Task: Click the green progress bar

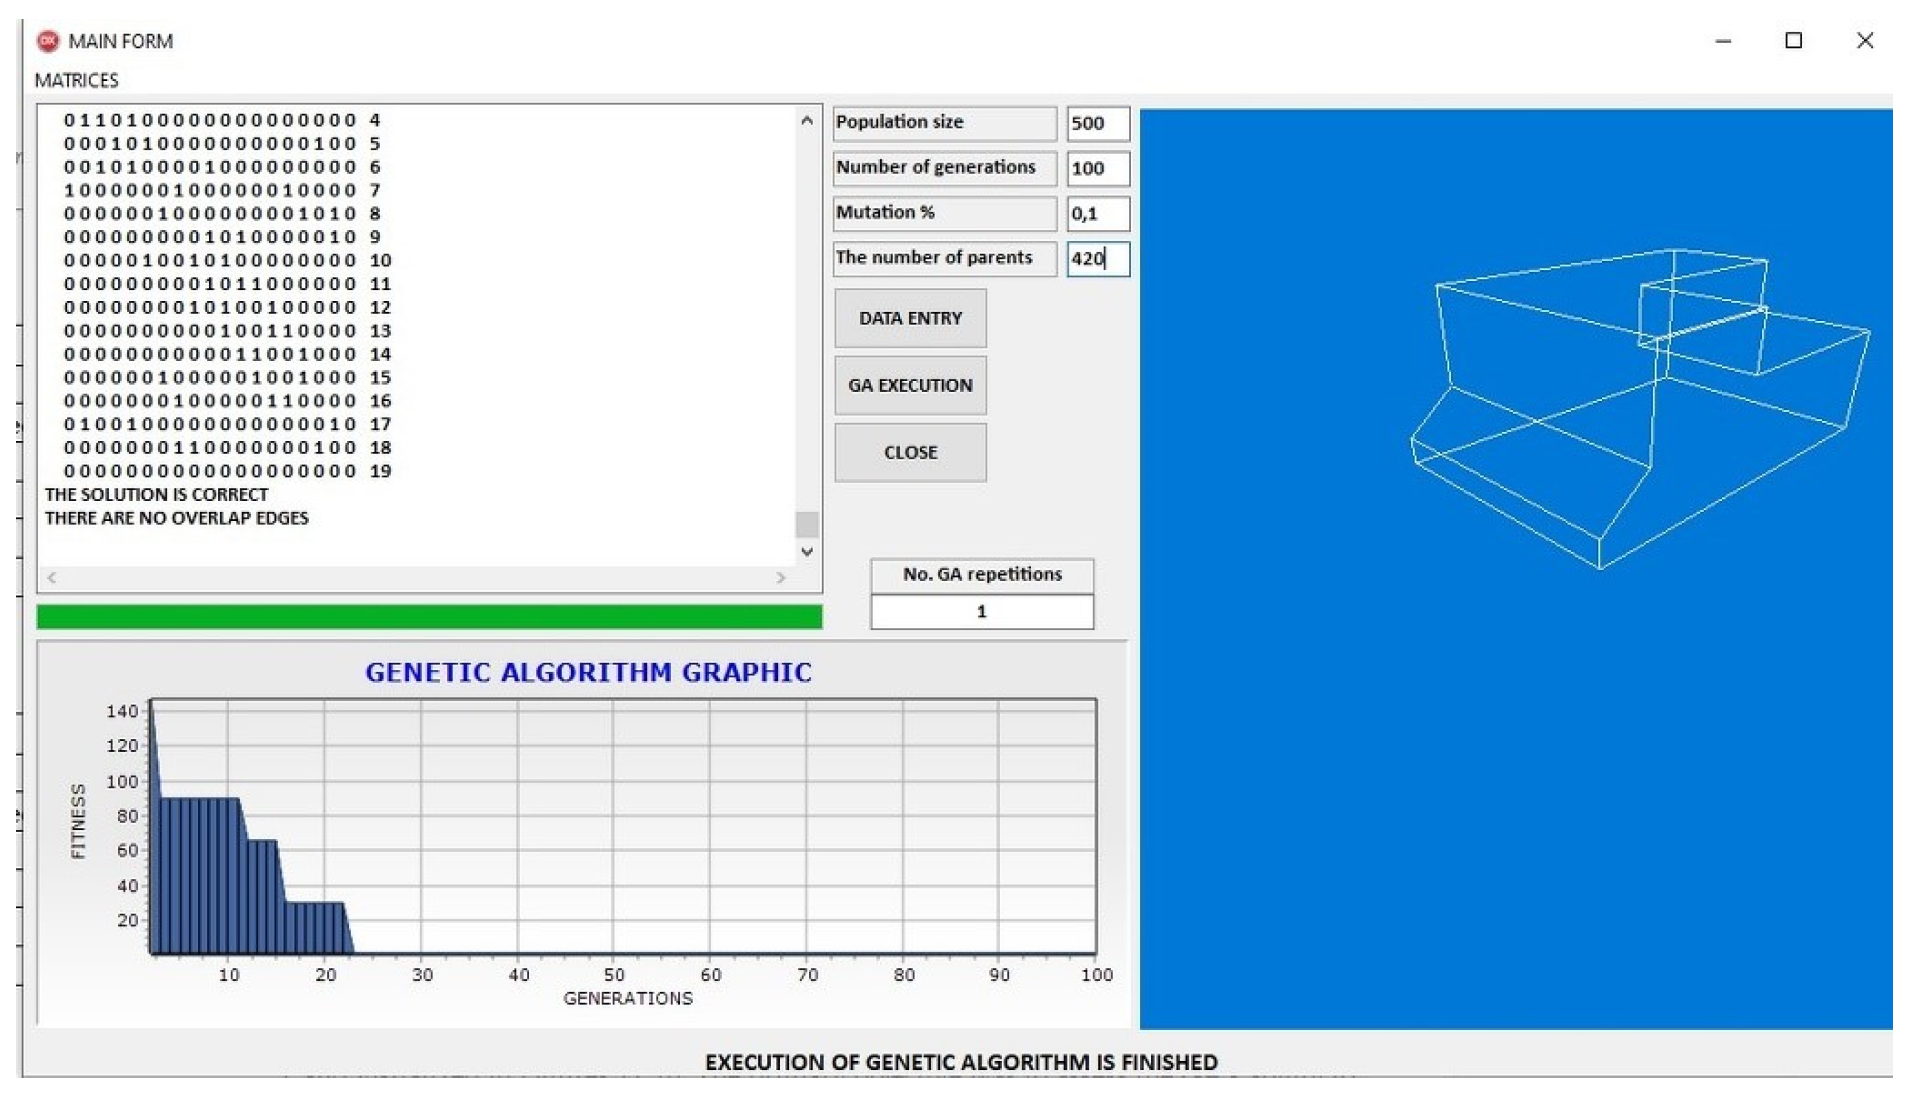Action: (x=429, y=616)
